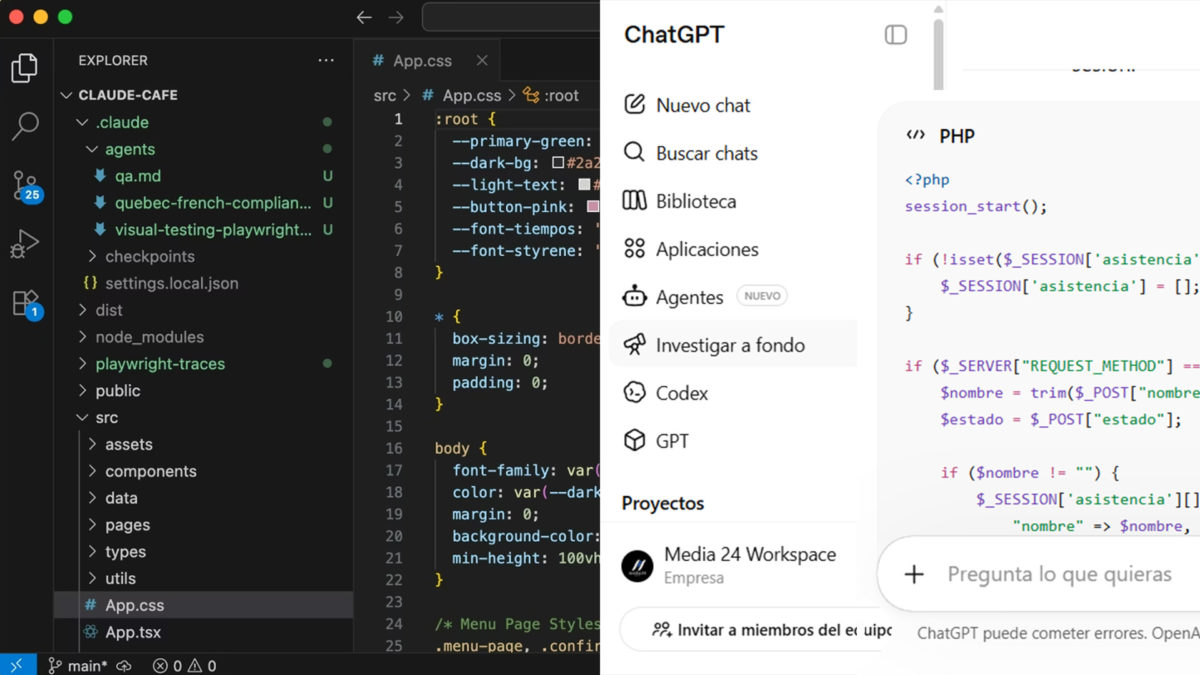Click the Pregunta lo que quieras input

click(x=1060, y=575)
